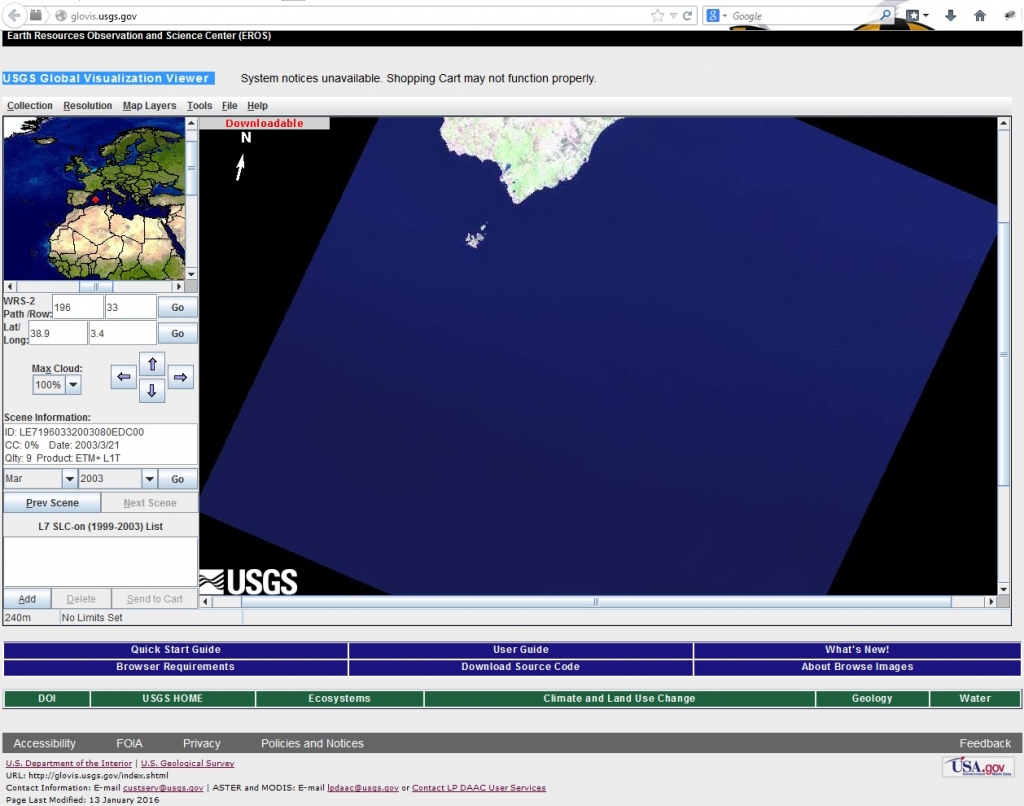Open the Collection menu
The width and height of the screenshot is (1024, 806).
click(x=30, y=106)
